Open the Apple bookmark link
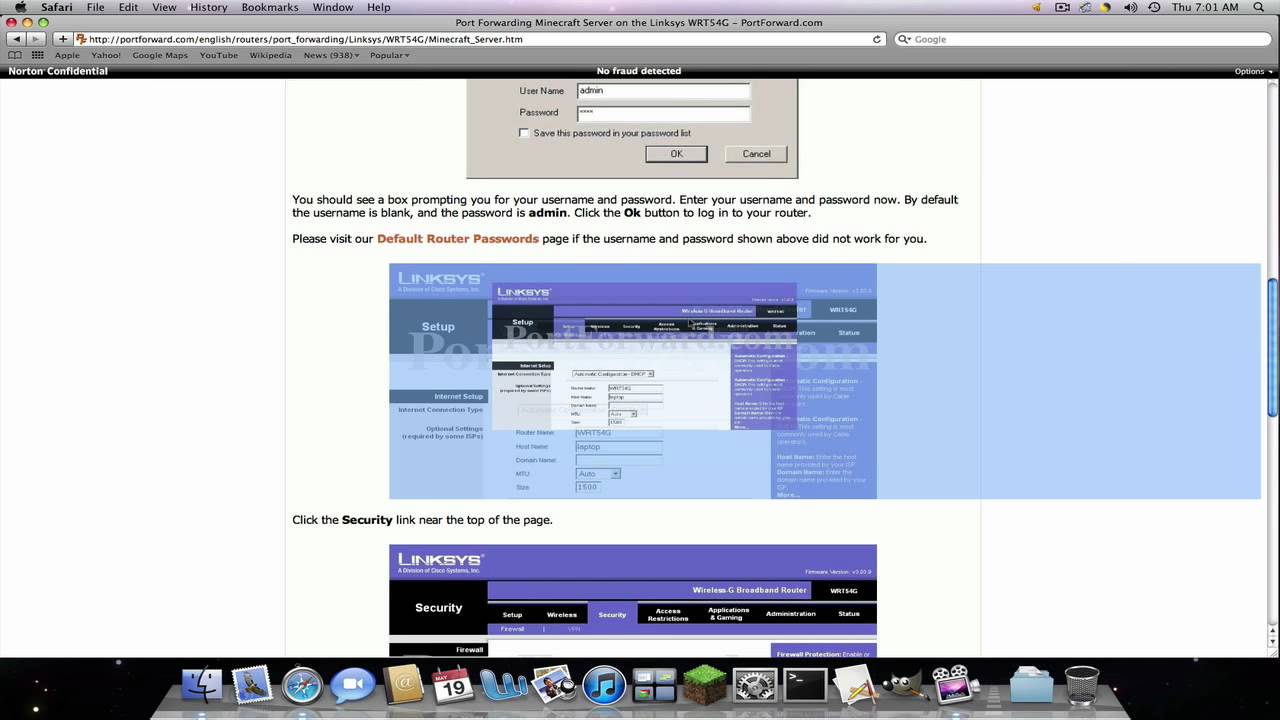Screen dimensions: 1280x720 (67, 55)
